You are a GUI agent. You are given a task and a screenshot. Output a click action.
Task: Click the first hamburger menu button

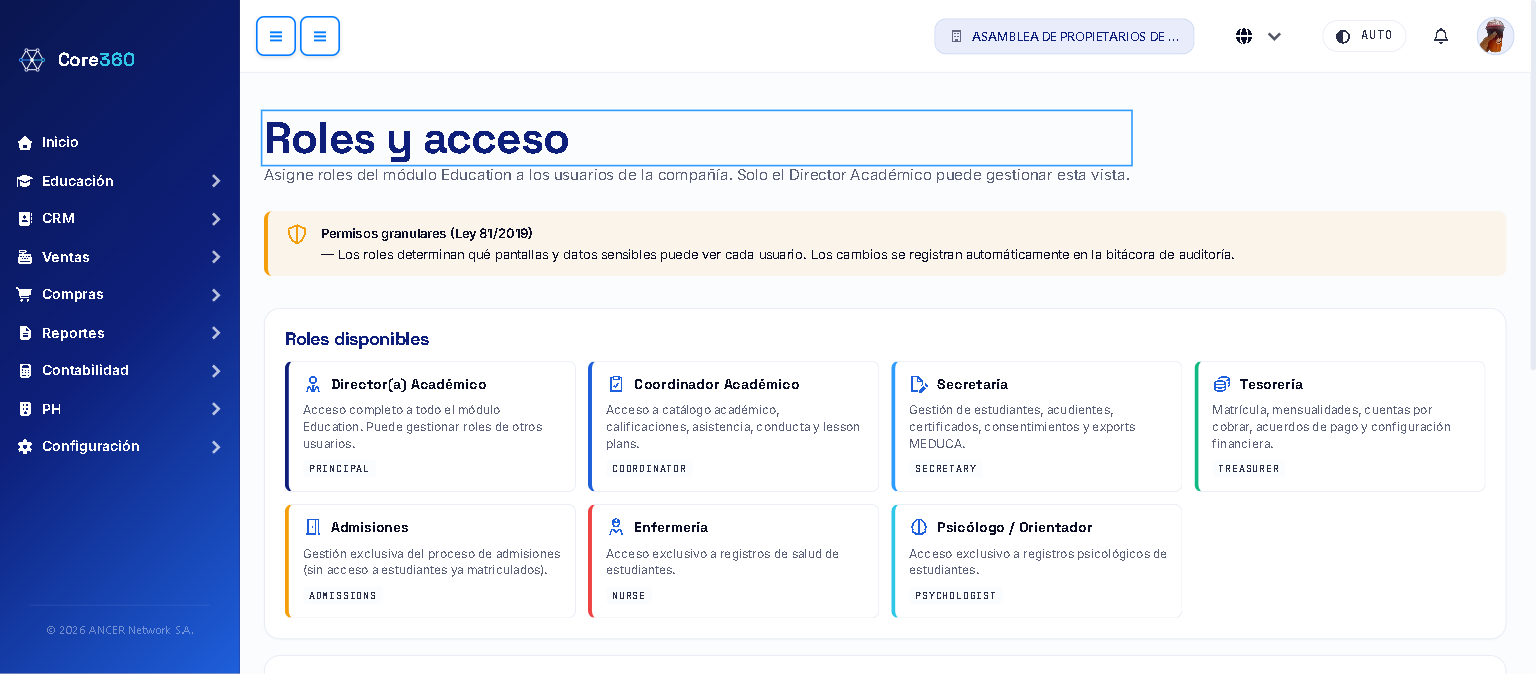tap(276, 36)
